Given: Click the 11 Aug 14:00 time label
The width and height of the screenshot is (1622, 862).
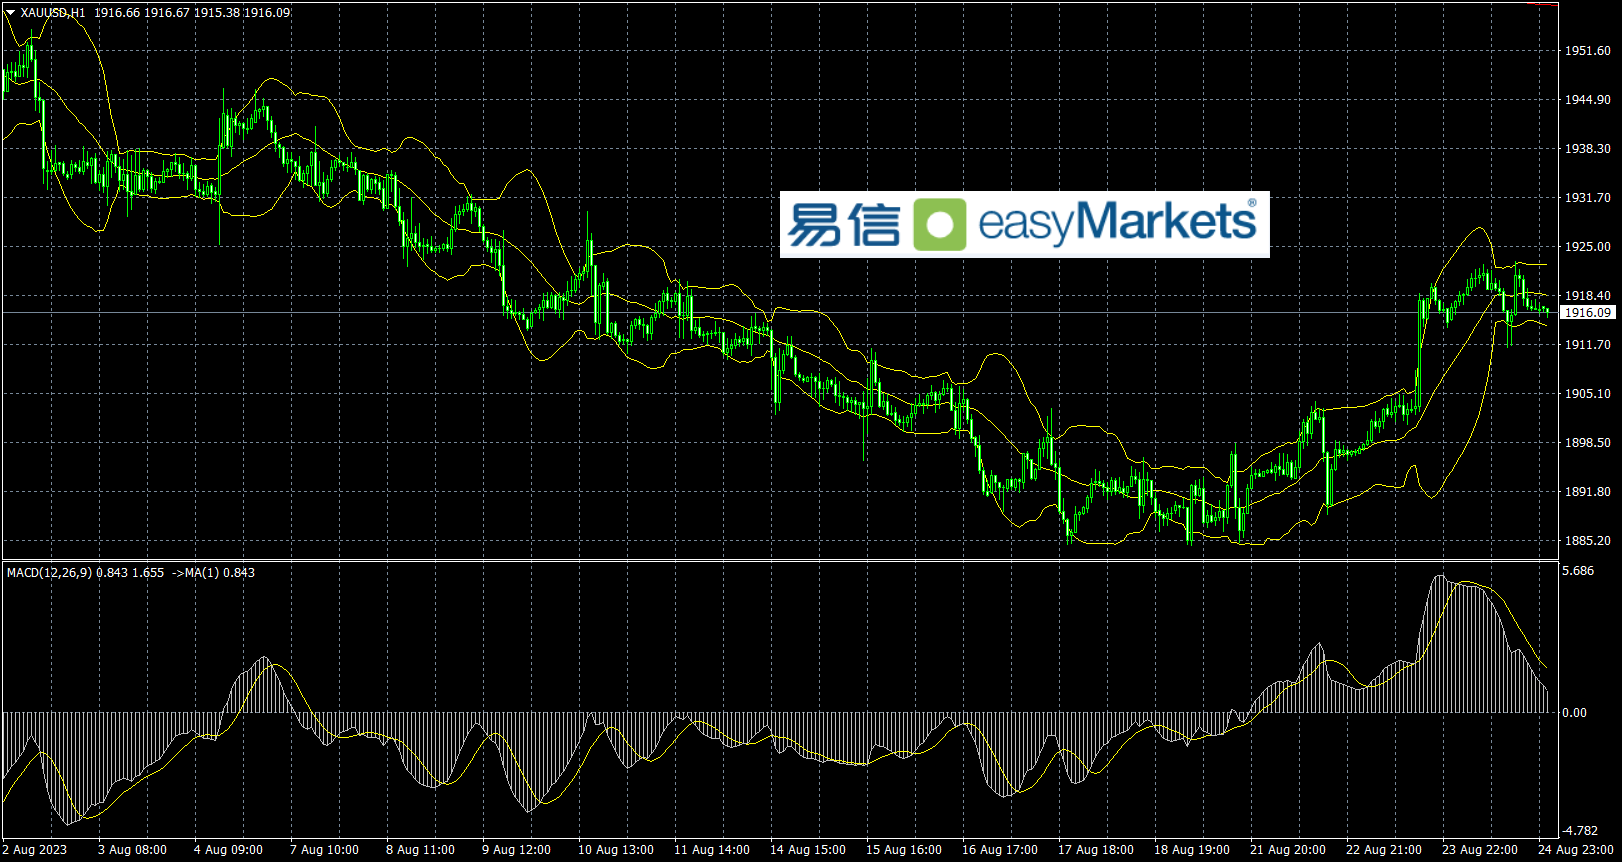Looking at the screenshot, I should click(x=712, y=850).
